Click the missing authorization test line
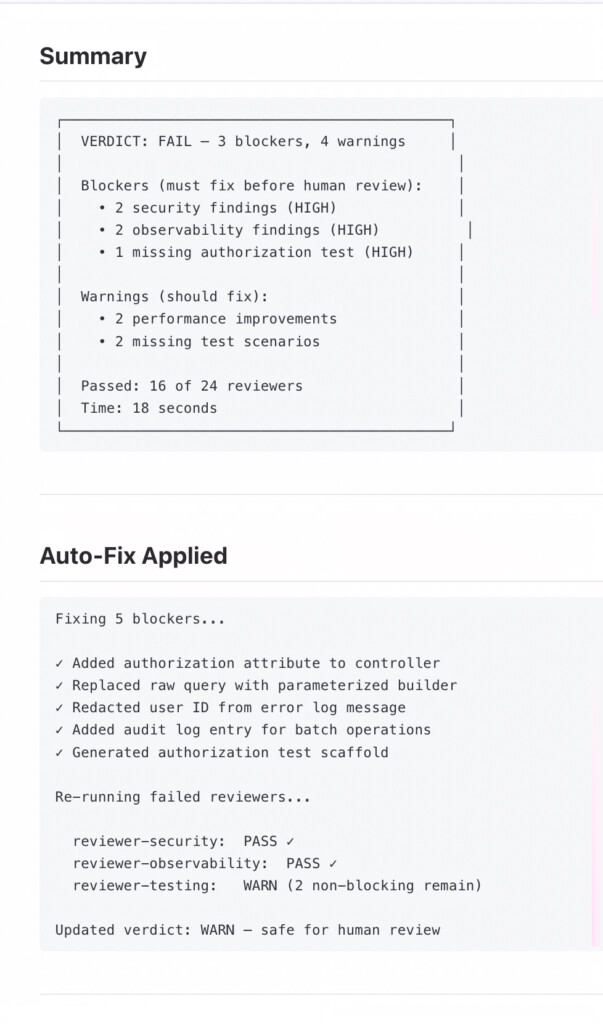This screenshot has width=603, height=1024. [255, 253]
